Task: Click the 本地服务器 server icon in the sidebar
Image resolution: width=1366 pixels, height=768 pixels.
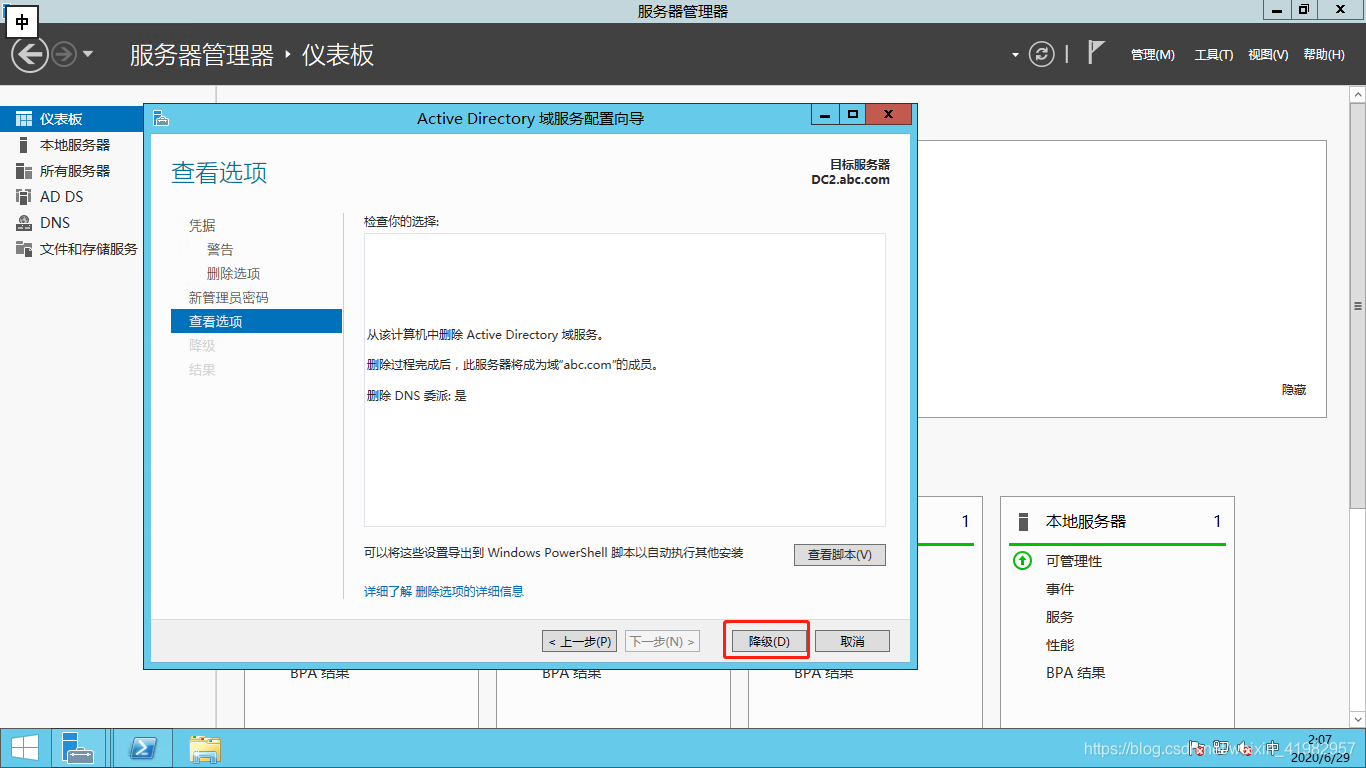Action: tap(24, 145)
